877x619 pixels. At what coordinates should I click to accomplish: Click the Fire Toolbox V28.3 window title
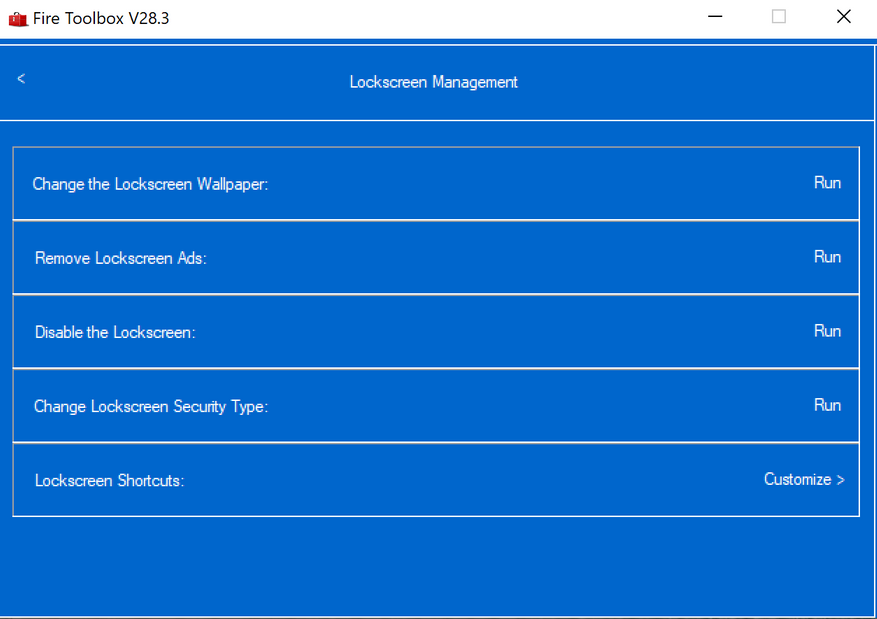[x=101, y=18]
